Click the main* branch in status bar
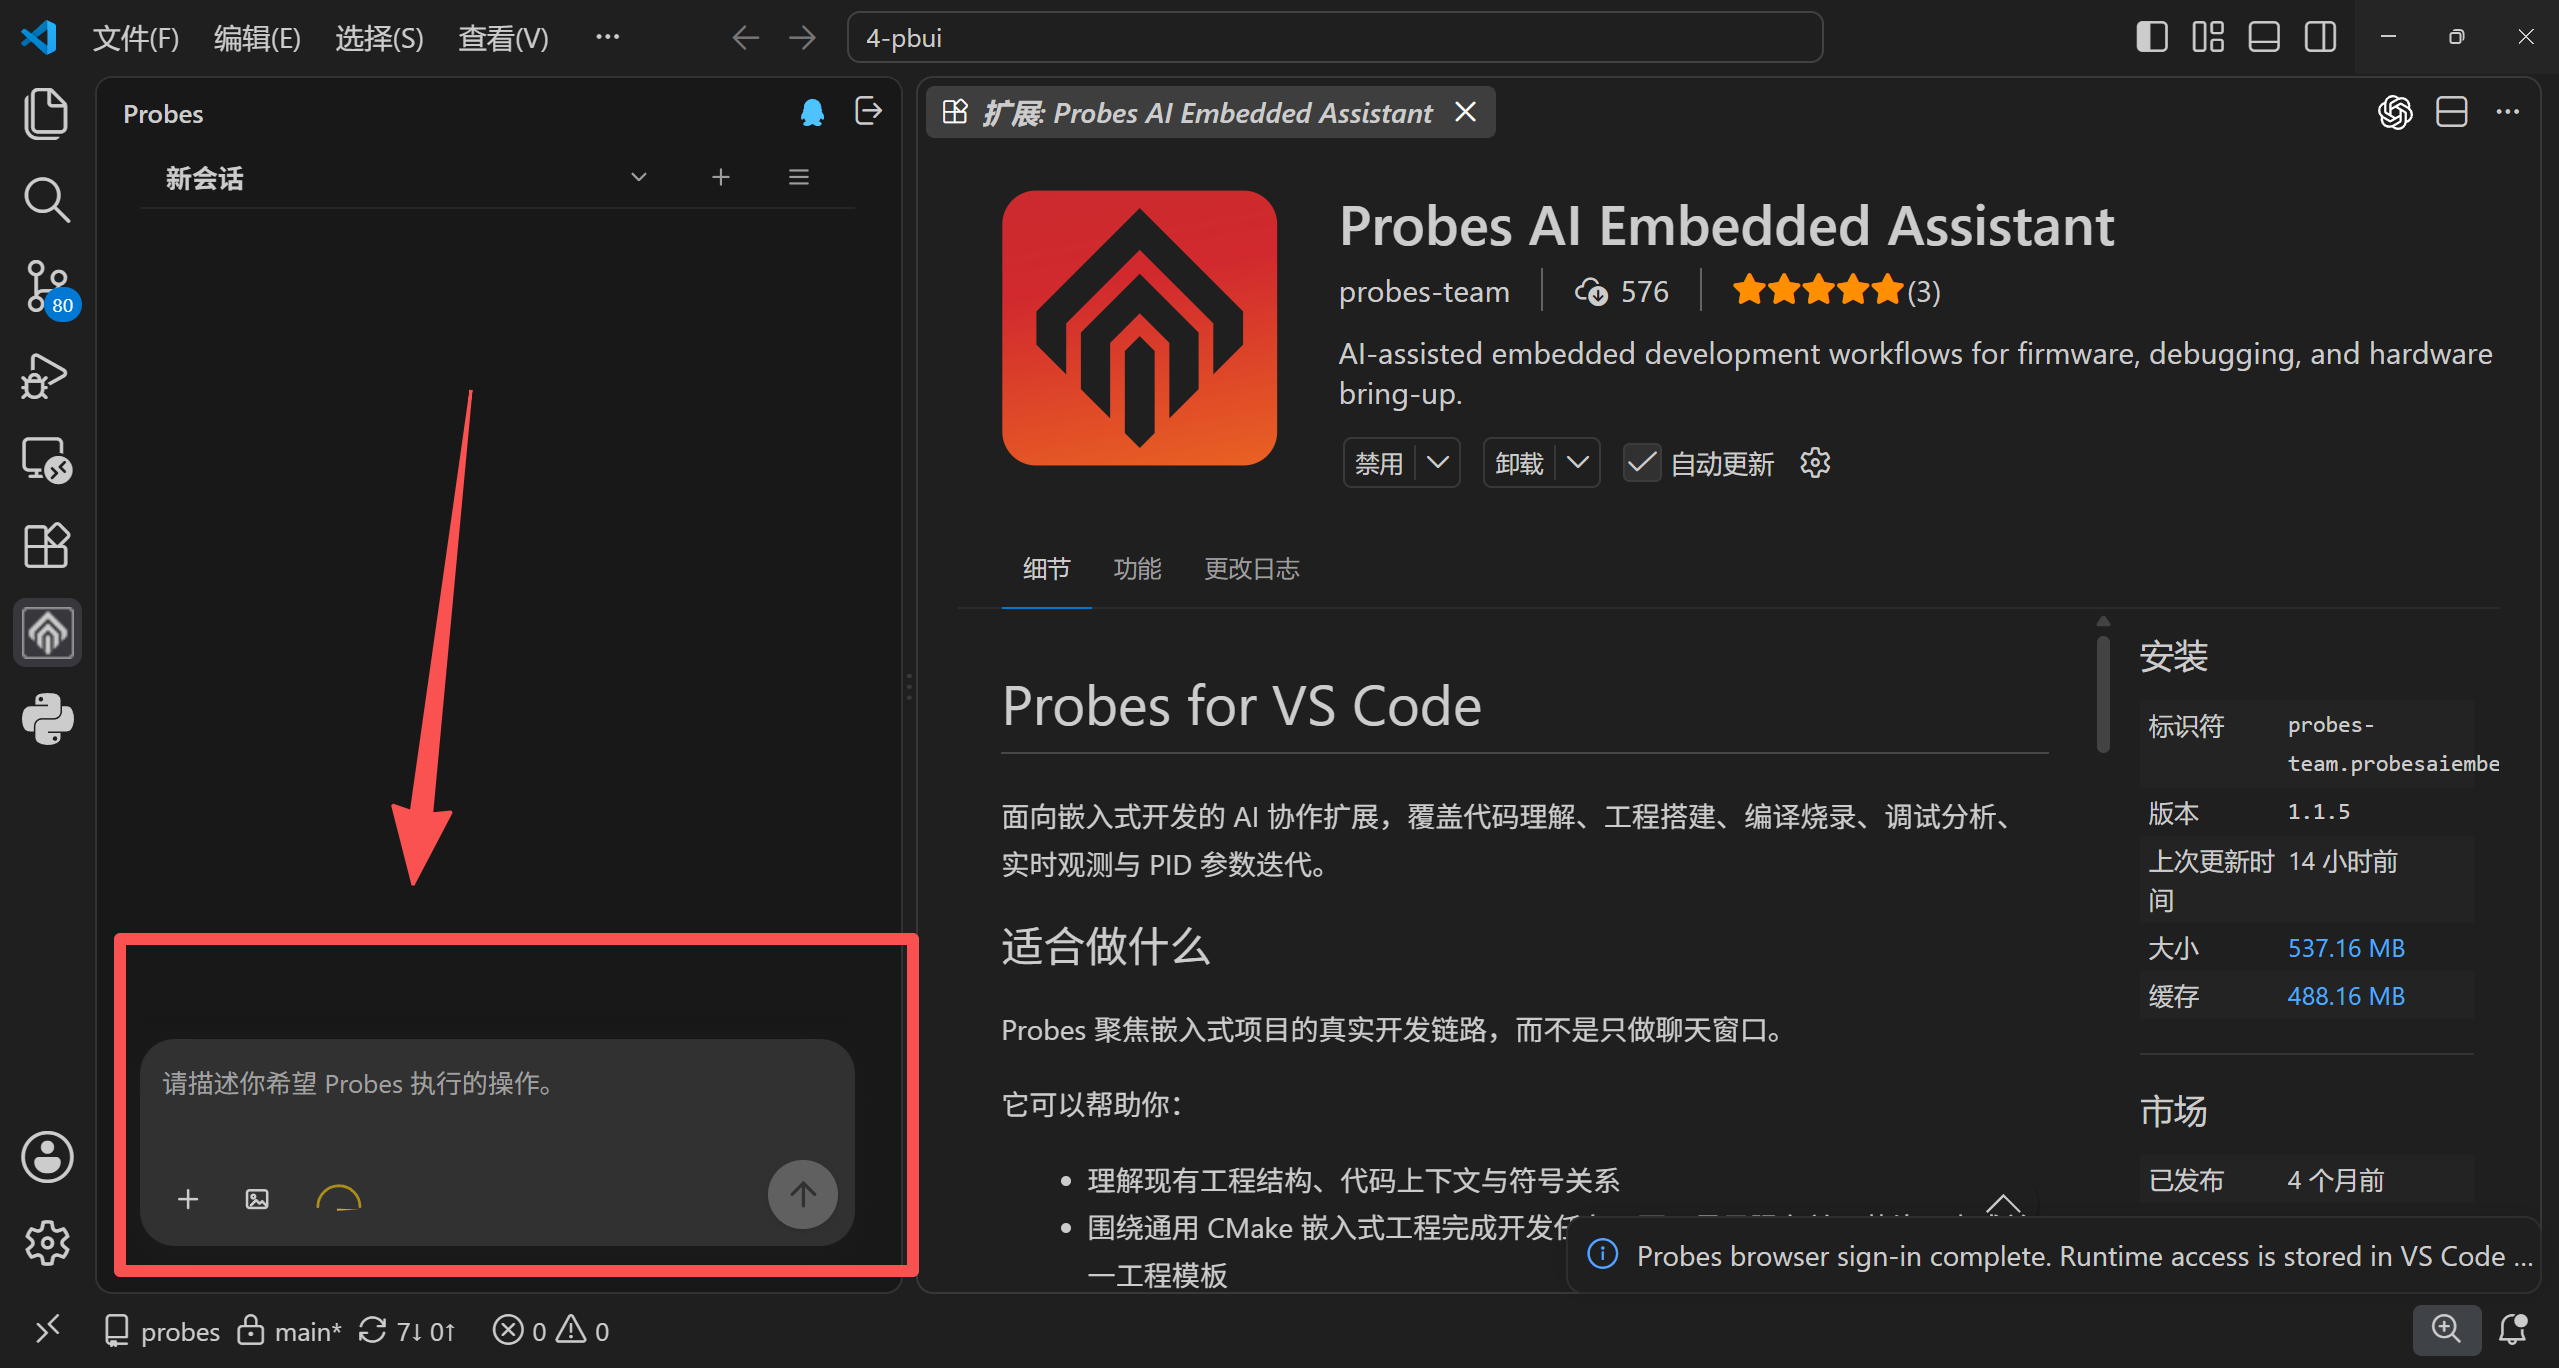The height and width of the screenshot is (1368, 2559). tap(290, 1330)
